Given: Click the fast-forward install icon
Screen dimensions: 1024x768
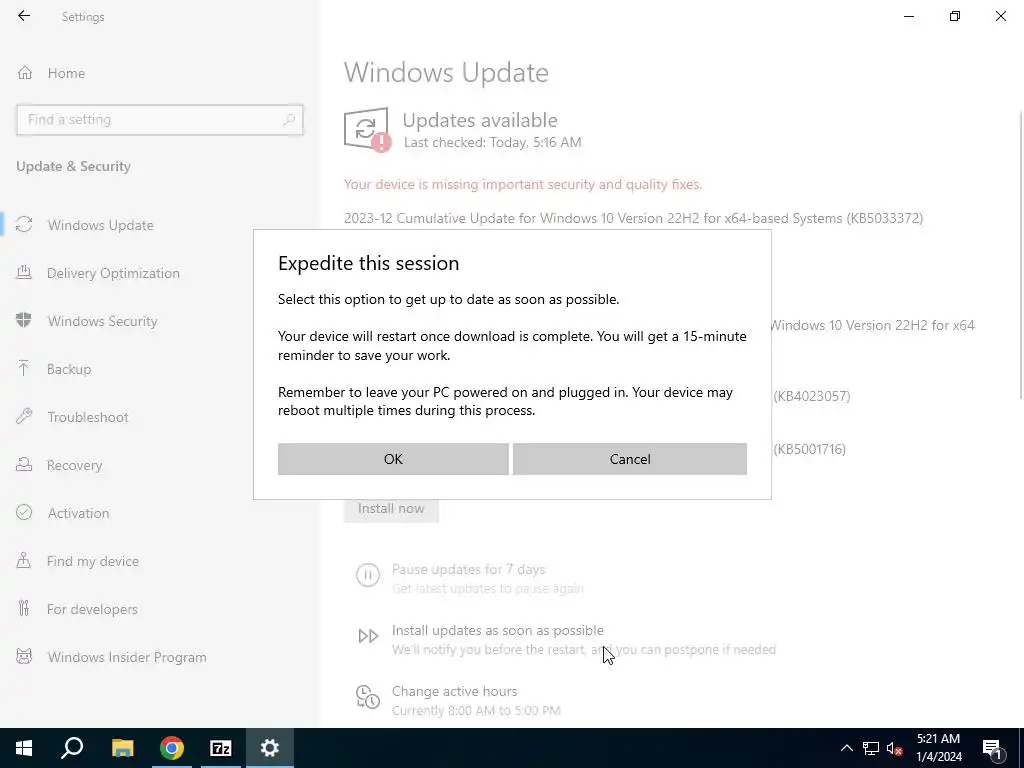Looking at the screenshot, I should (x=368, y=636).
